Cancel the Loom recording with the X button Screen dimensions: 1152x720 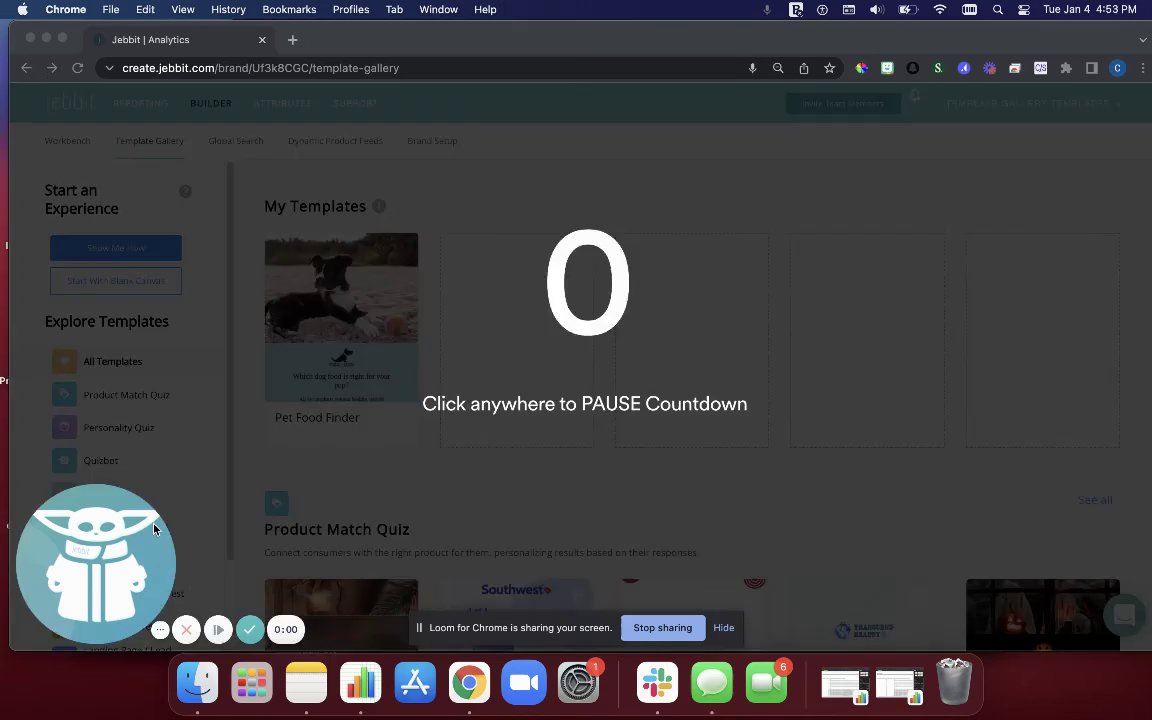[187, 630]
